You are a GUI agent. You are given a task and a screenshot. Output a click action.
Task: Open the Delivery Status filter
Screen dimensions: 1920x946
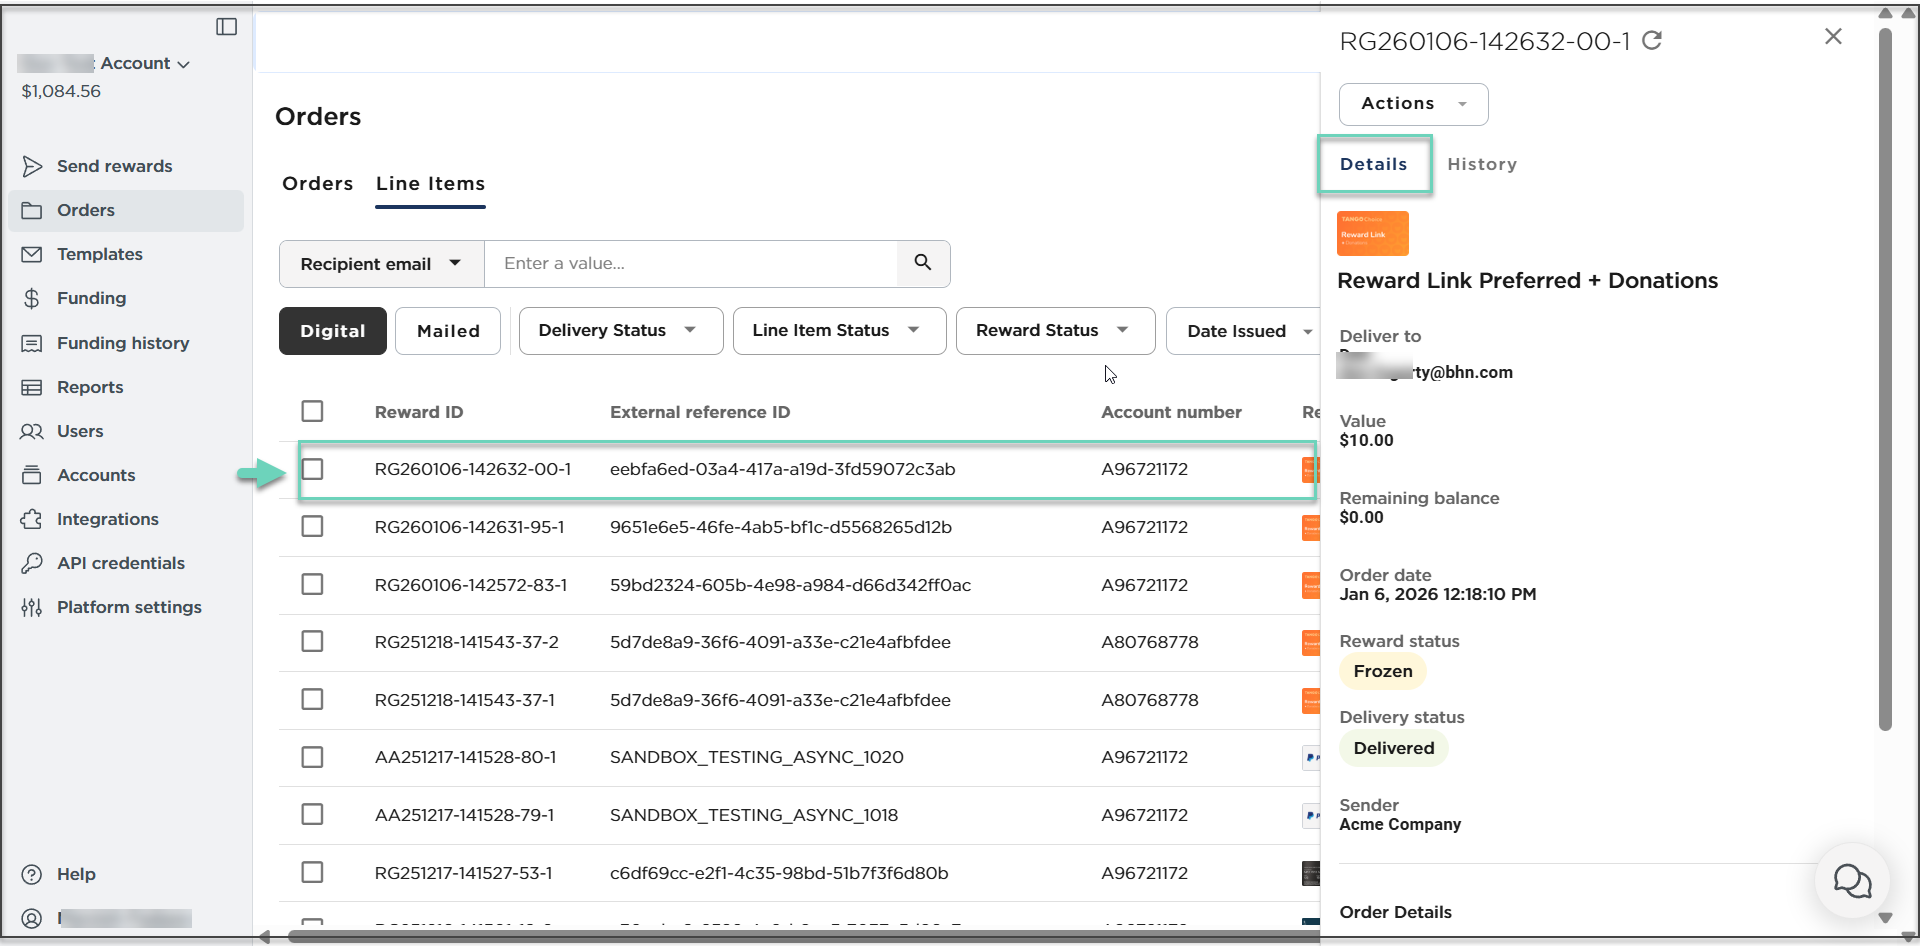pyautogui.click(x=620, y=331)
